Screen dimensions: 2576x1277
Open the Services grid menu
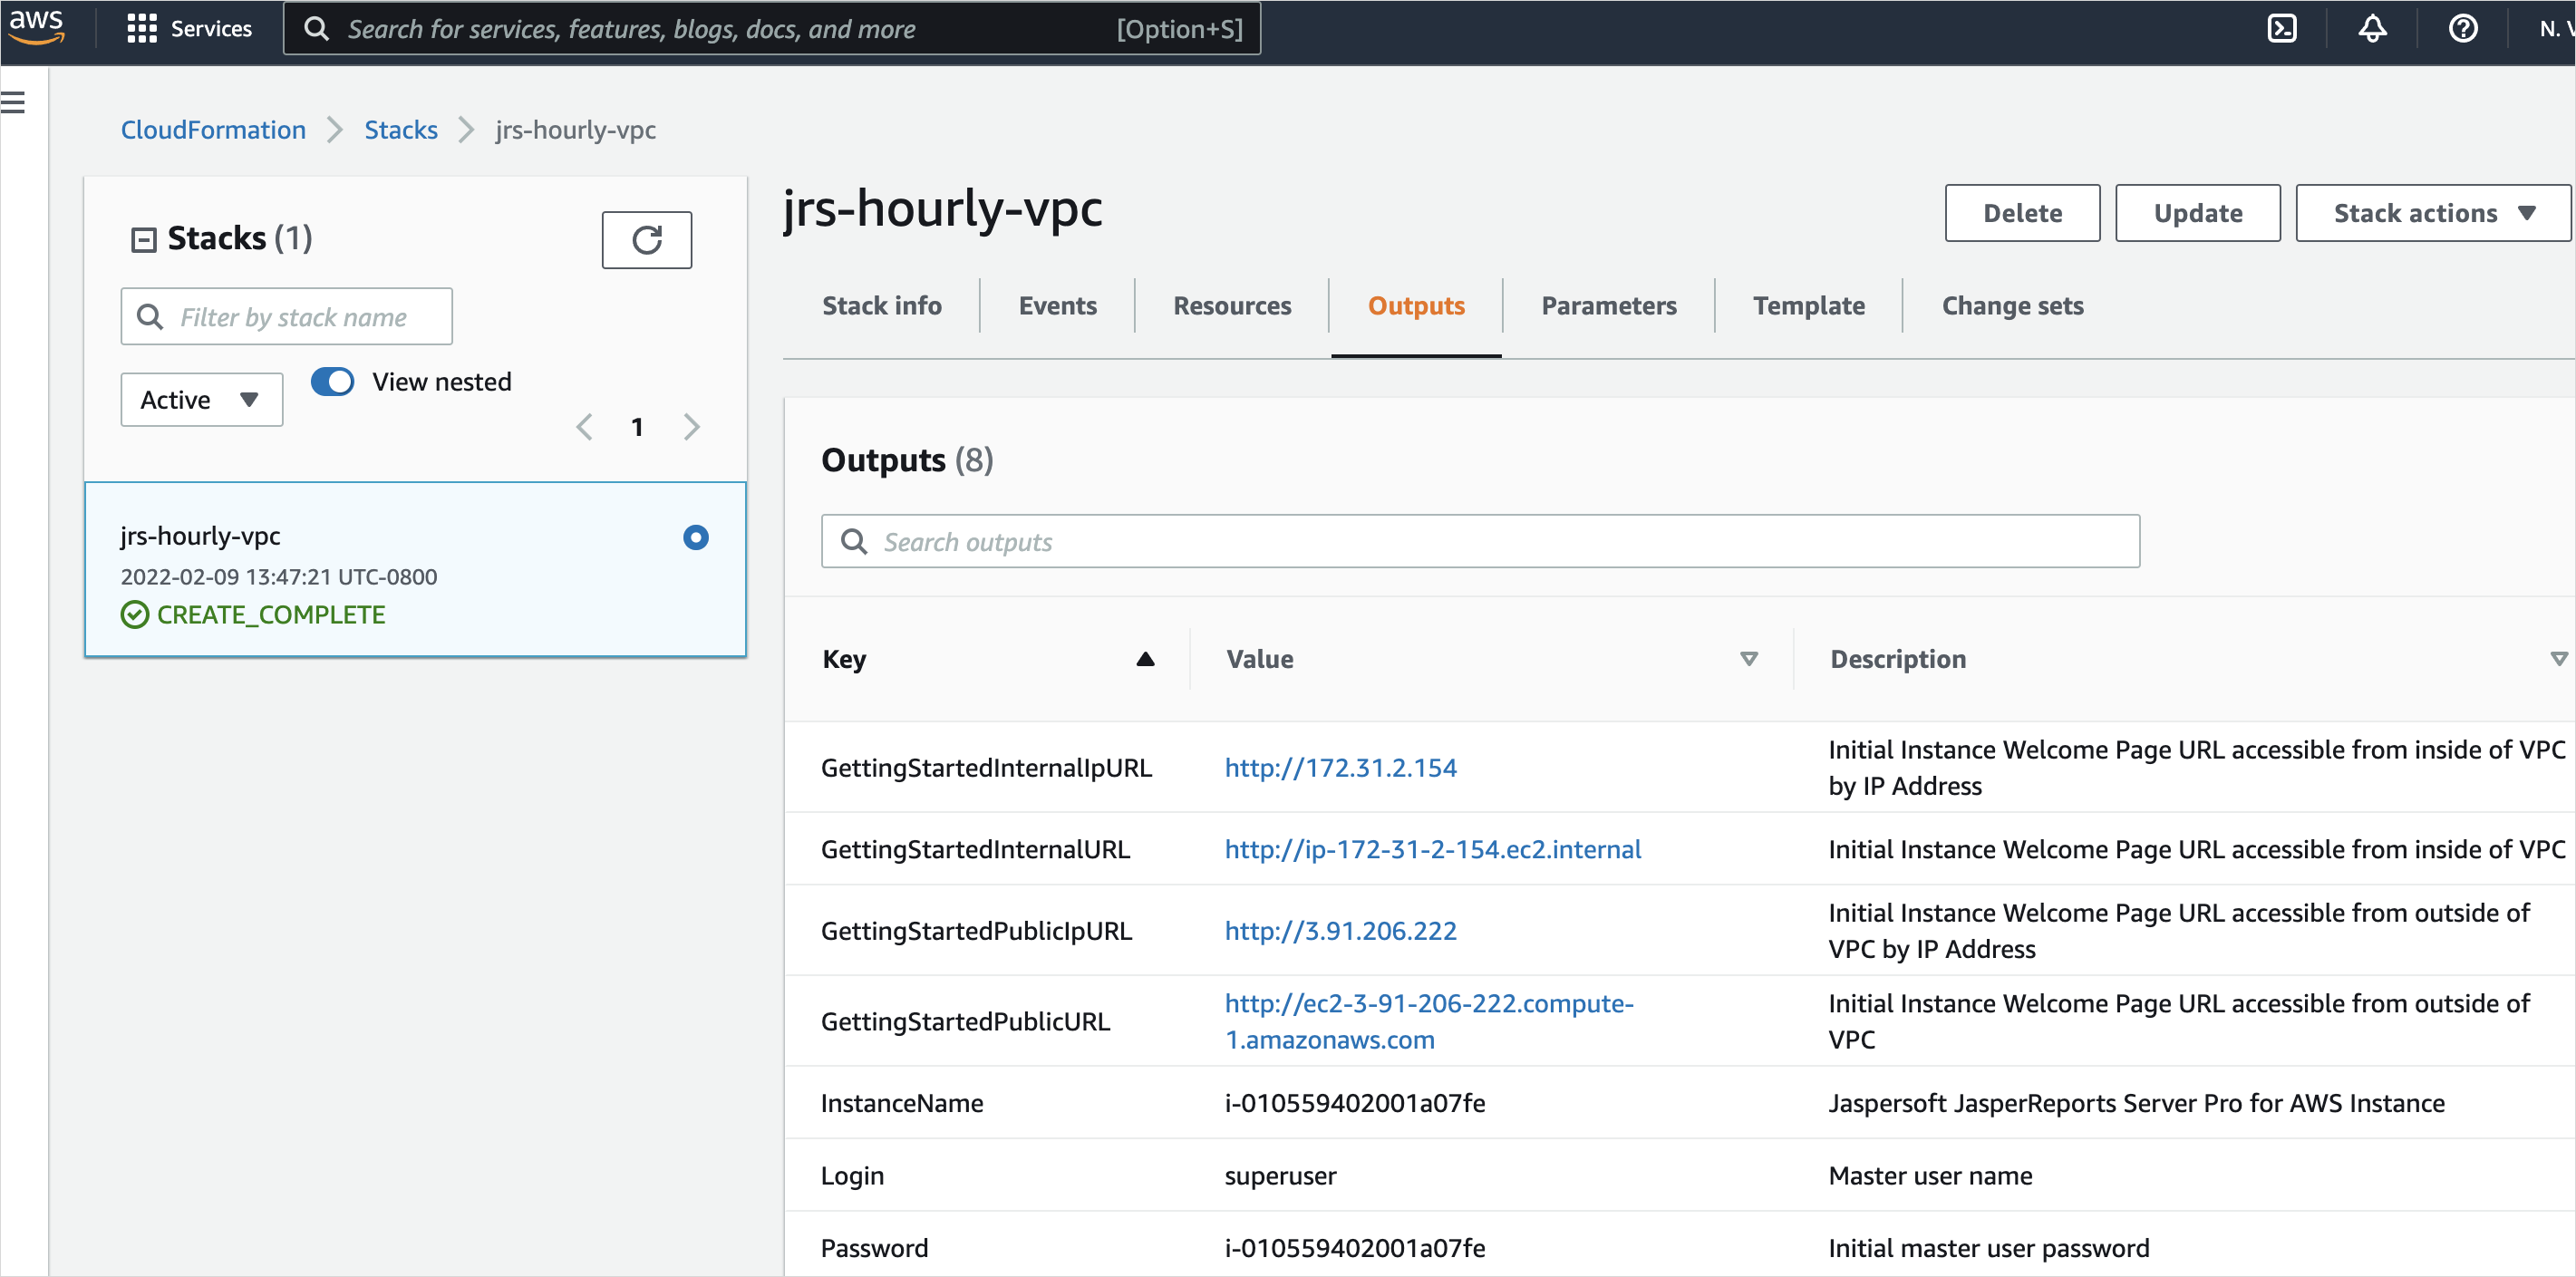(x=189, y=28)
